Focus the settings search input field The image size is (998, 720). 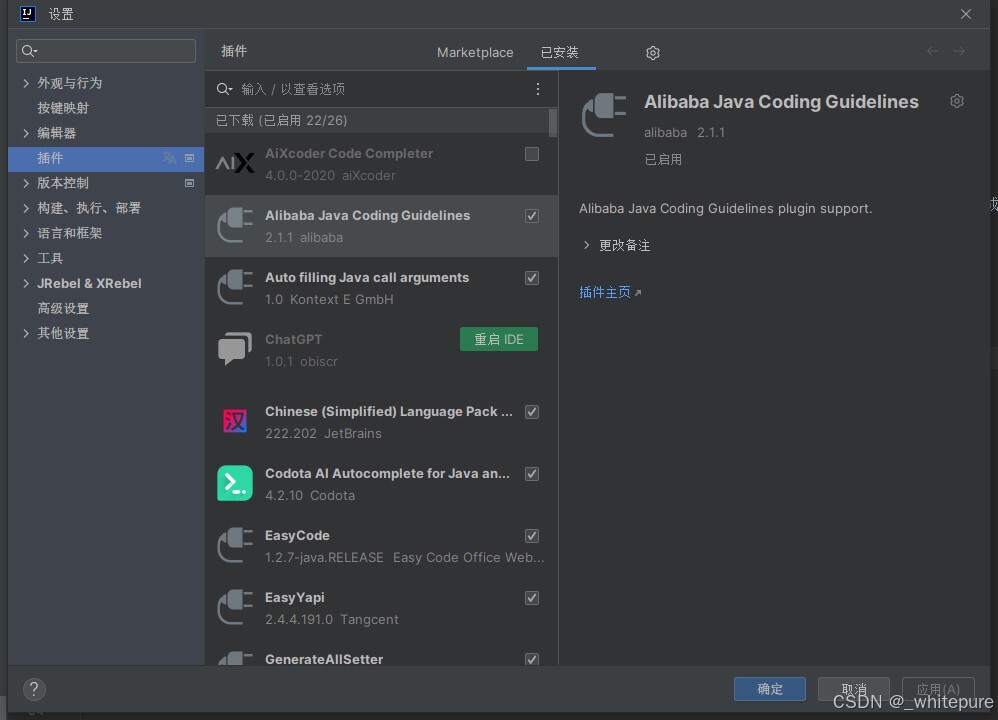(106, 51)
